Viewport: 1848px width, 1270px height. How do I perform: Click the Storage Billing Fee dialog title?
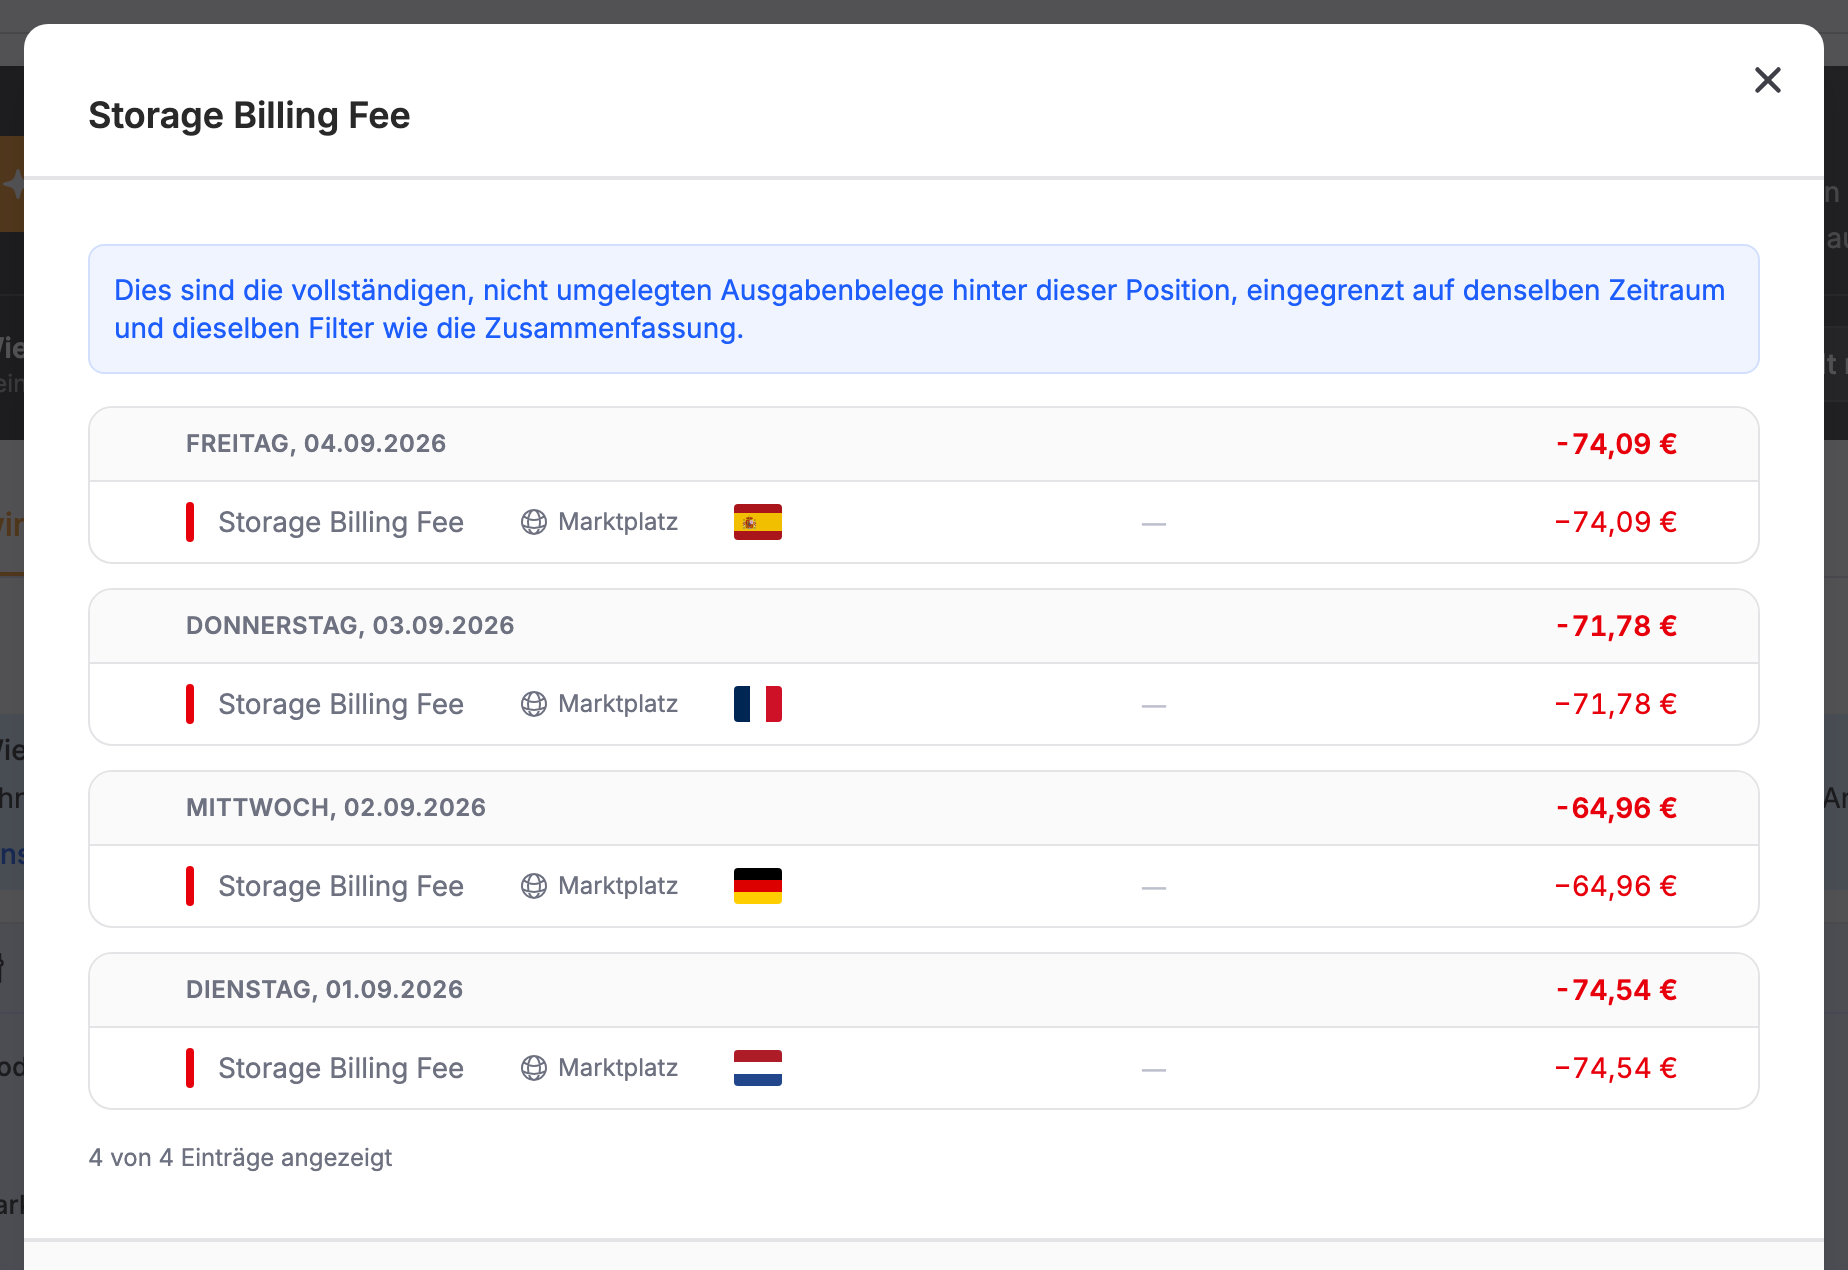click(249, 116)
